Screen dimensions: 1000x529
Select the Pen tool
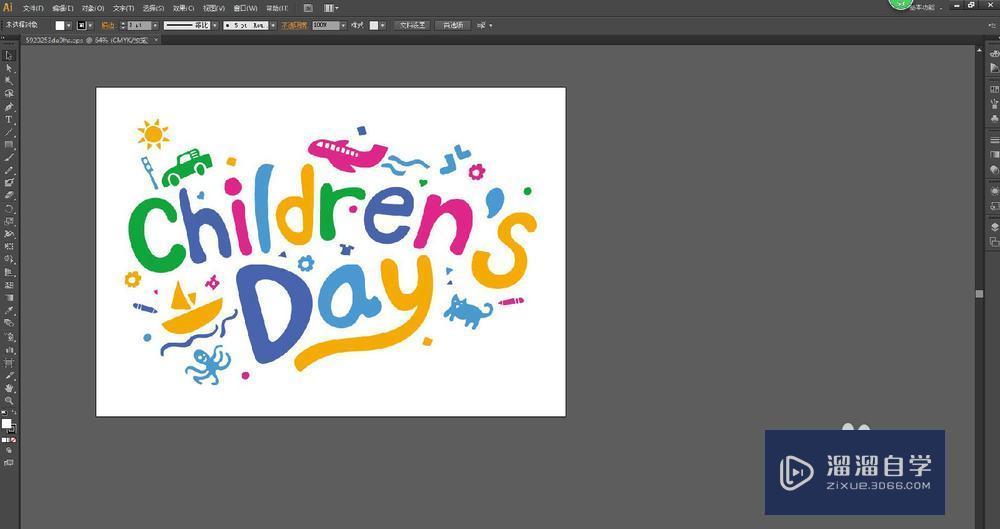(9, 107)
